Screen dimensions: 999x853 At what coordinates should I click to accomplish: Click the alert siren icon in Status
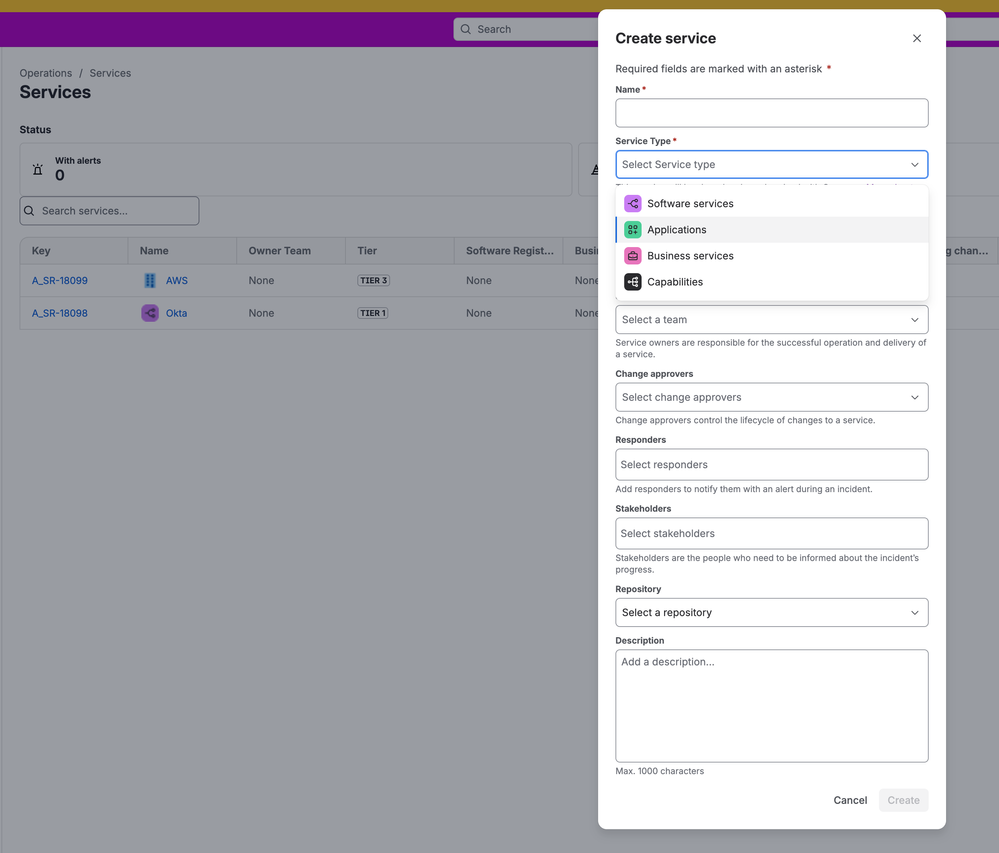coord(38,169)
